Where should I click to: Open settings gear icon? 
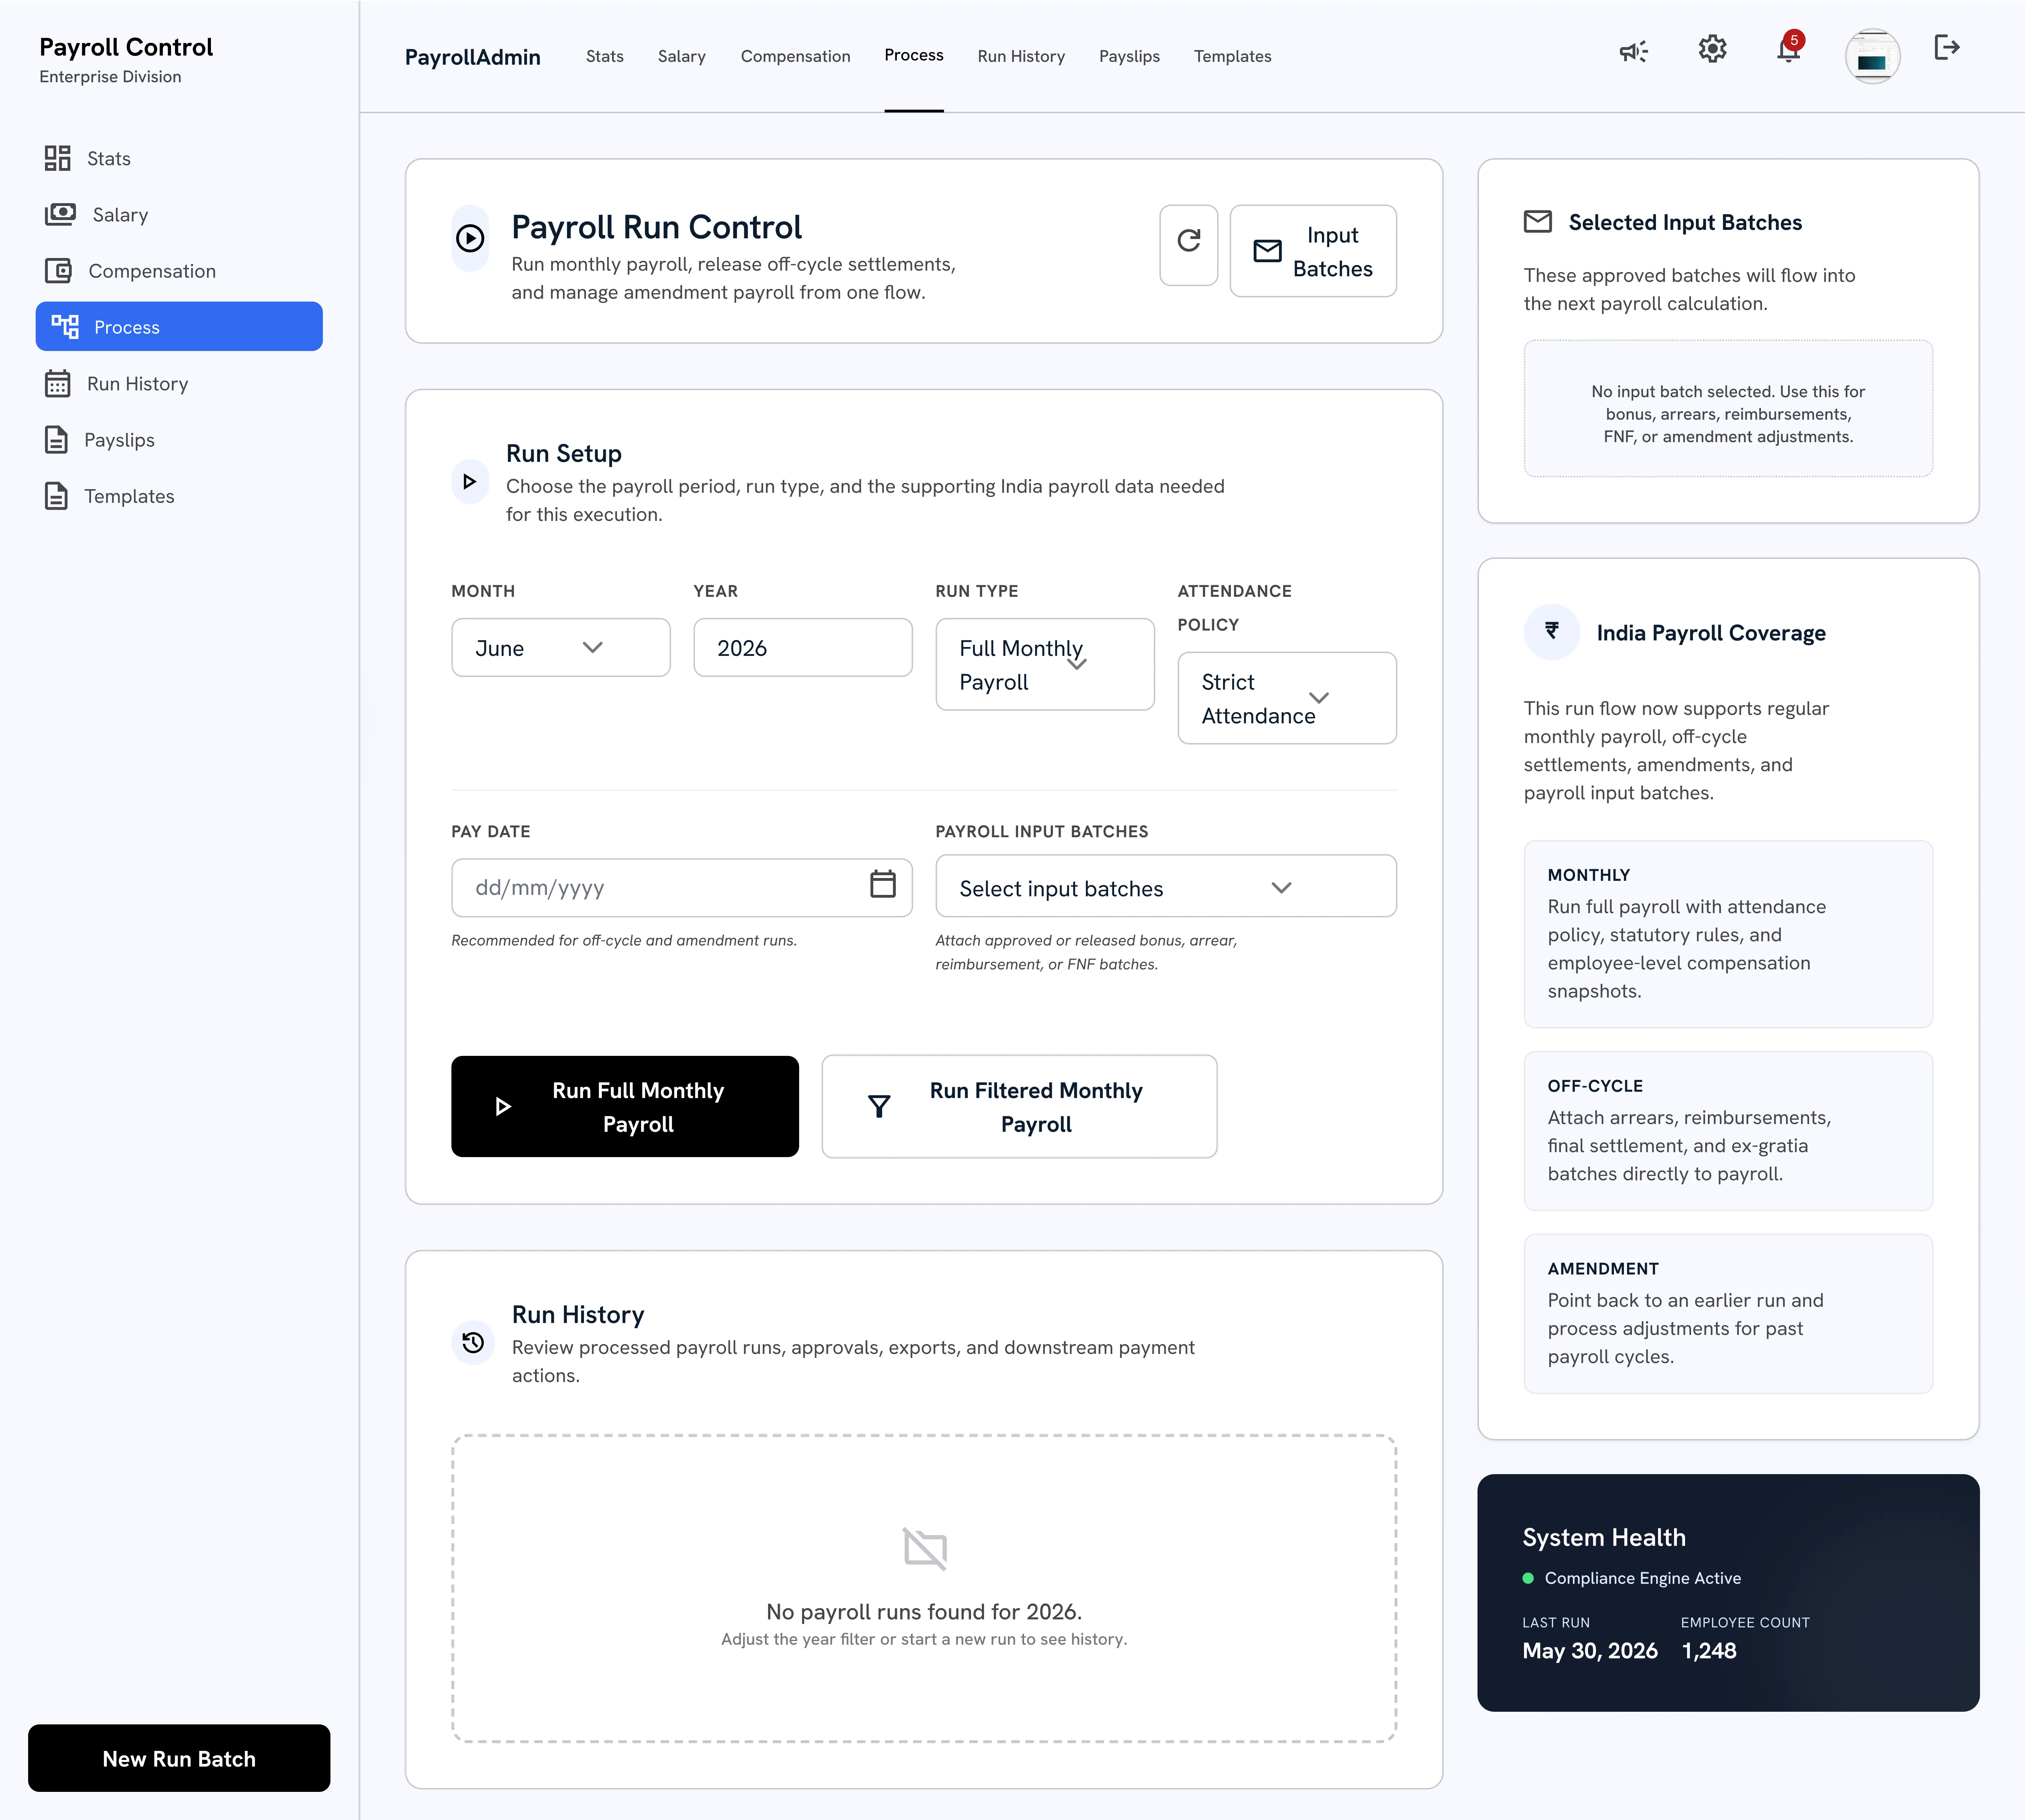tap(1713, 49)
